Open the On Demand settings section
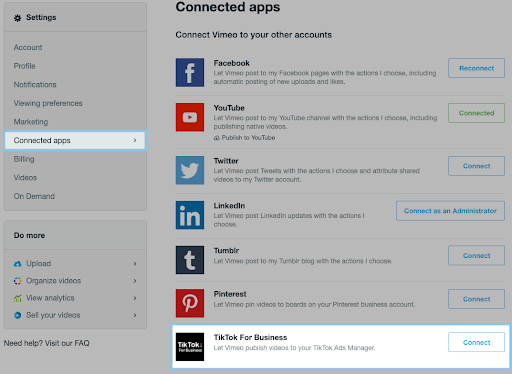 tap(34, 196)
